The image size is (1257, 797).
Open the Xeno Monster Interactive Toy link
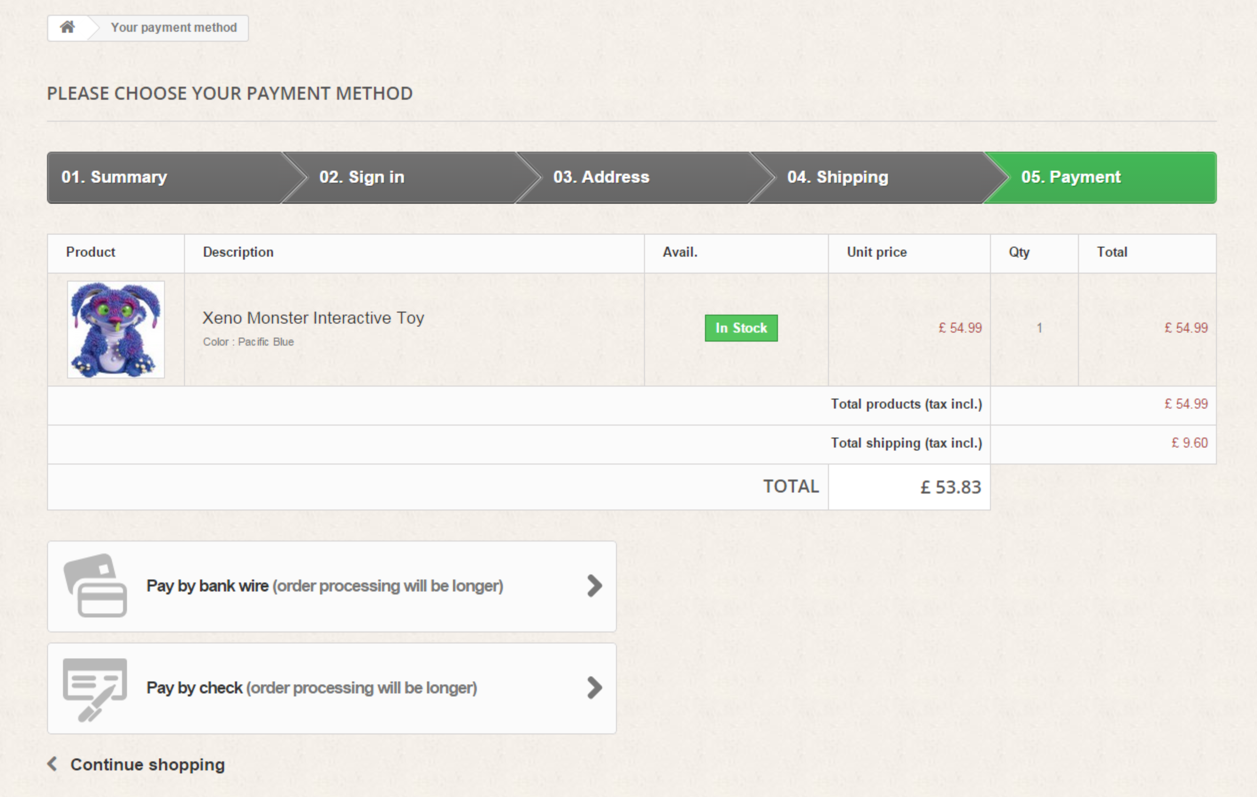pyautogui.click(x=313, y=318)
